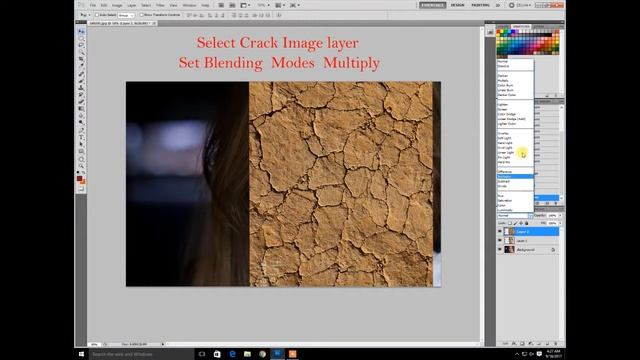Select the Zoom tool
640x360 pixels.
point(81,166)
